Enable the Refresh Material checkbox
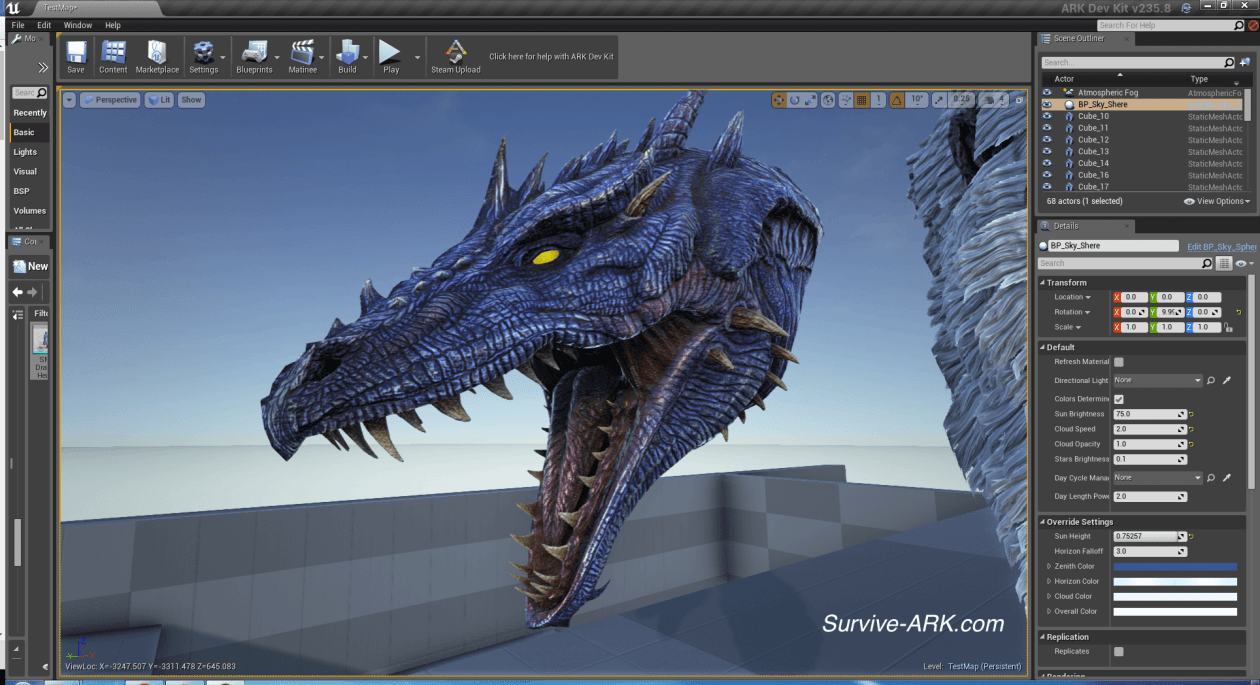The height and width of the screenshot is (685, 1260). 1119,362
